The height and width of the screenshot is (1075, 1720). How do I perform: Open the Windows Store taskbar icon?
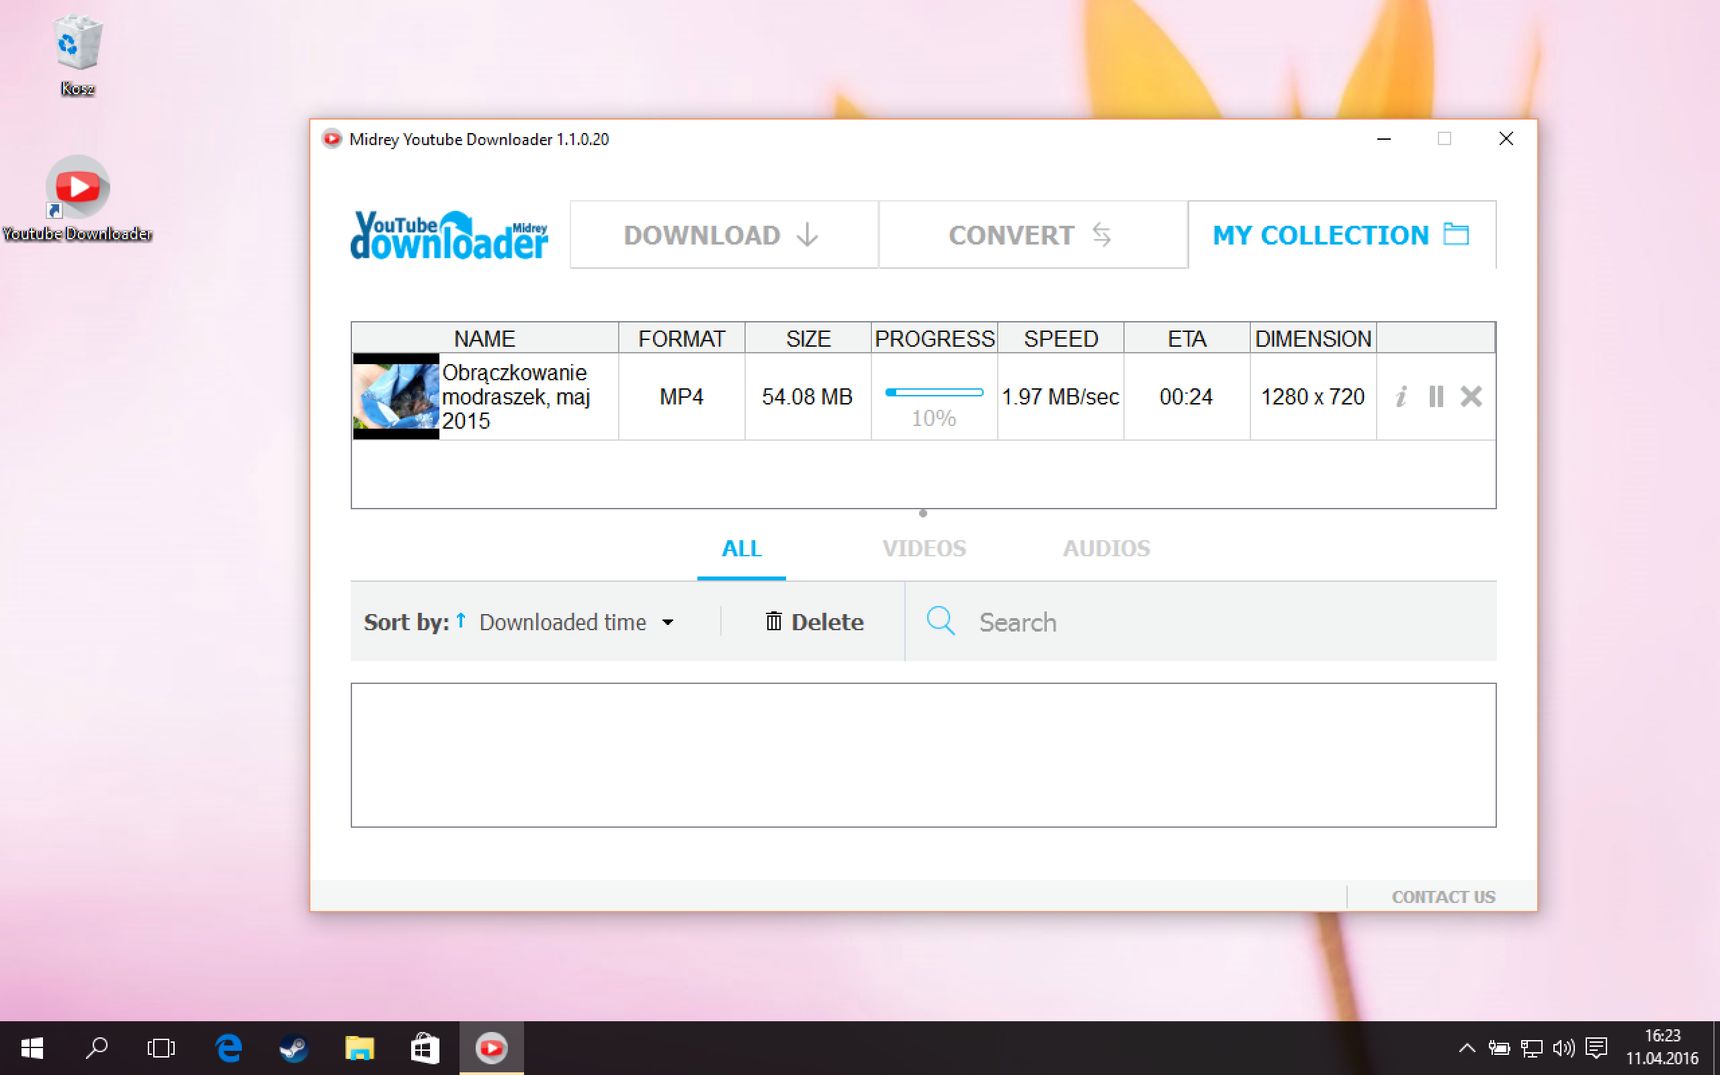425,1048
